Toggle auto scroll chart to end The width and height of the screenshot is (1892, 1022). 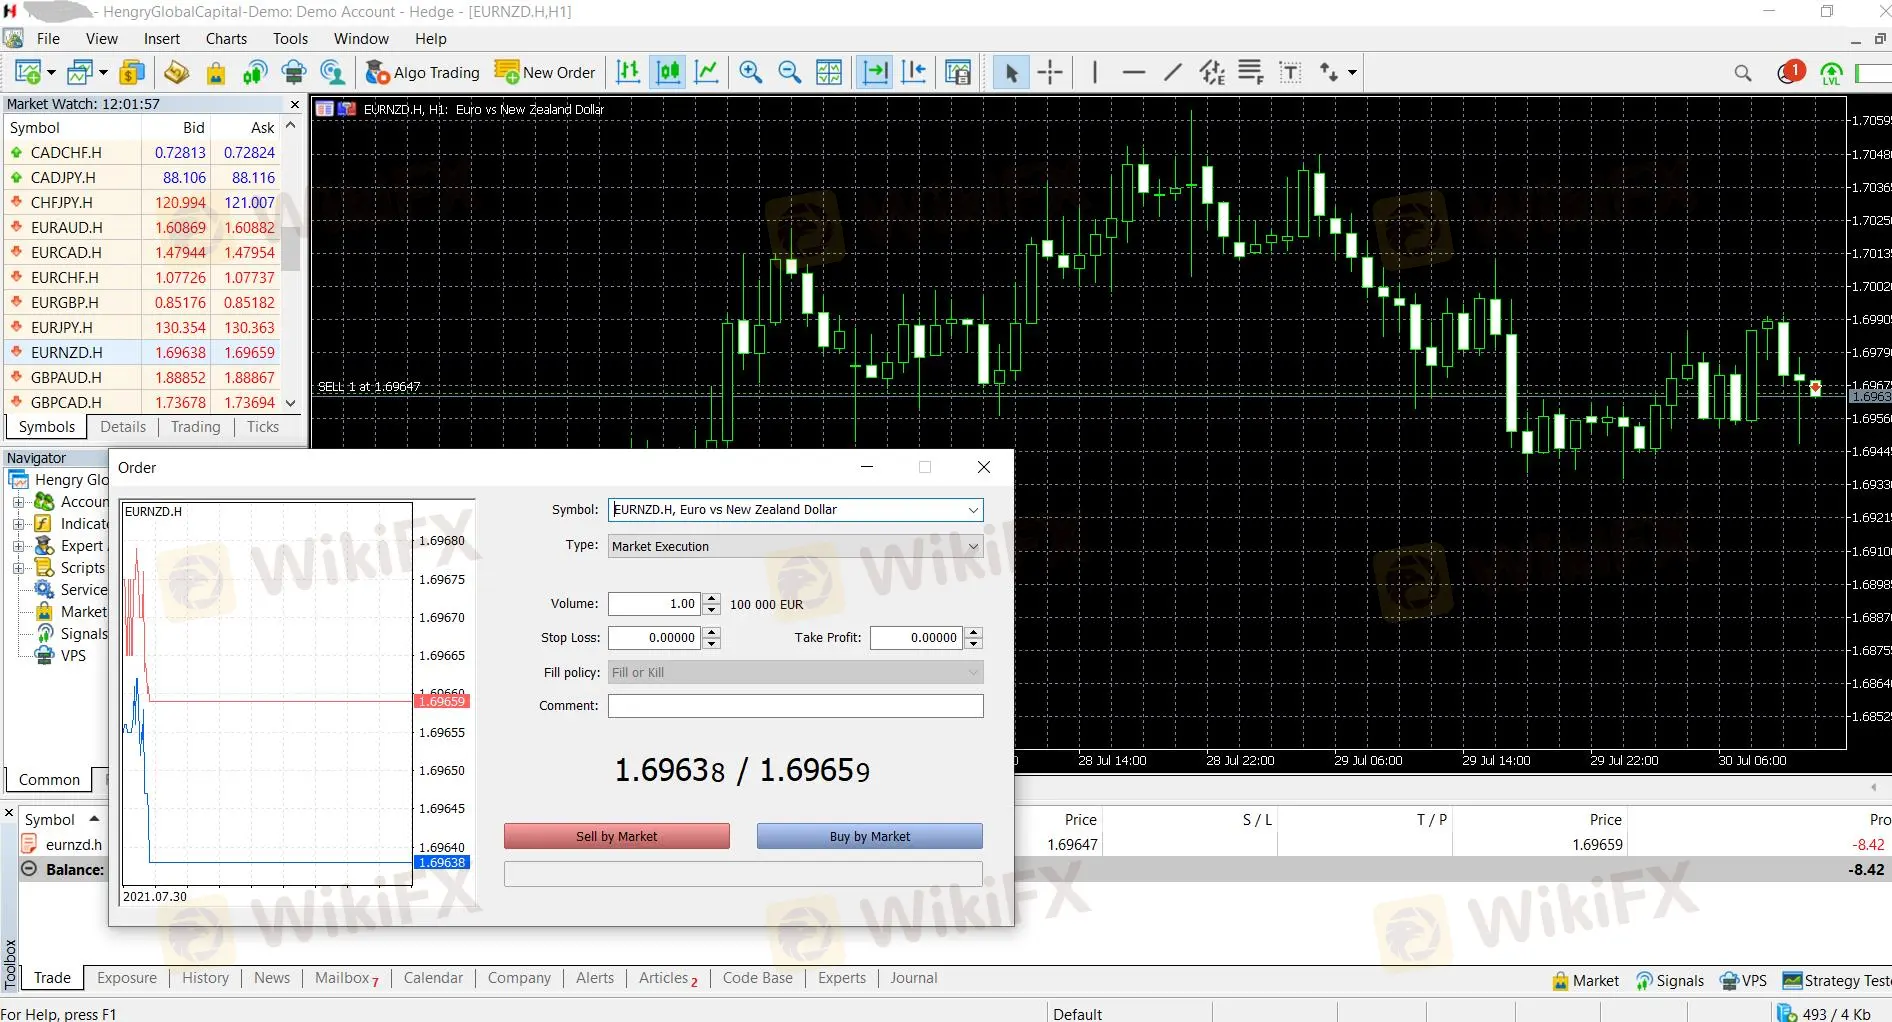[x=875, y=72]
